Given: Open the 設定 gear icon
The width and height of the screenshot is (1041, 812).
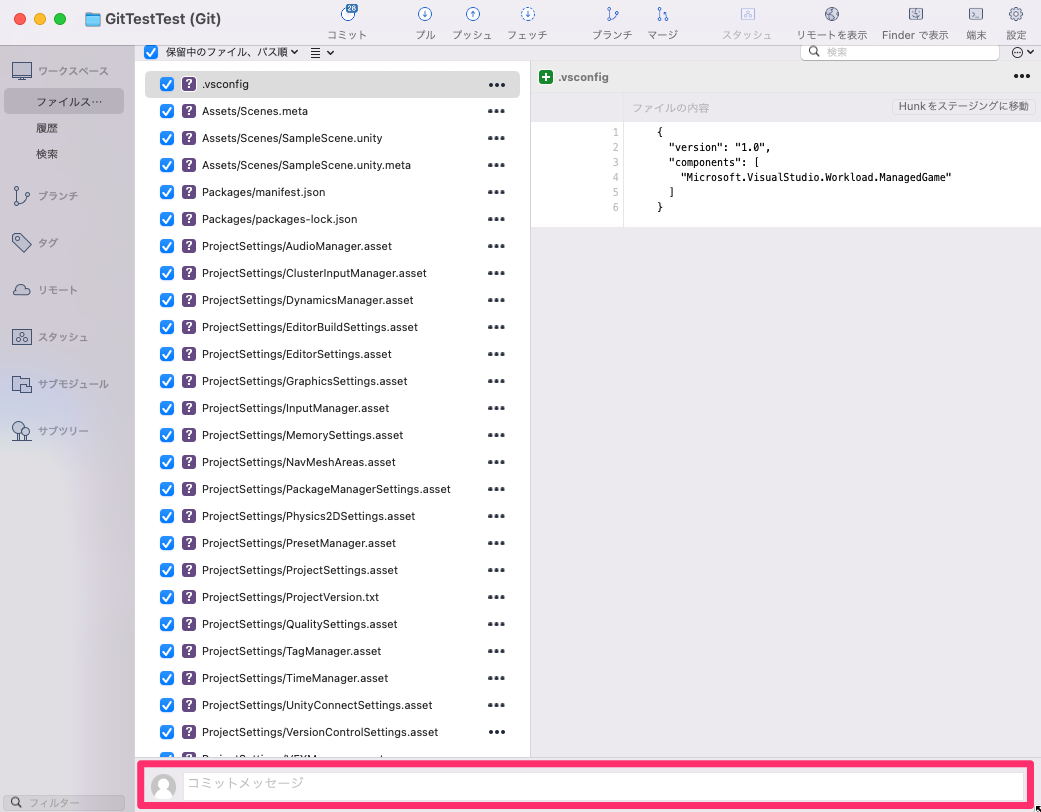Looking at the screenshot, I should click(1016, 14).
